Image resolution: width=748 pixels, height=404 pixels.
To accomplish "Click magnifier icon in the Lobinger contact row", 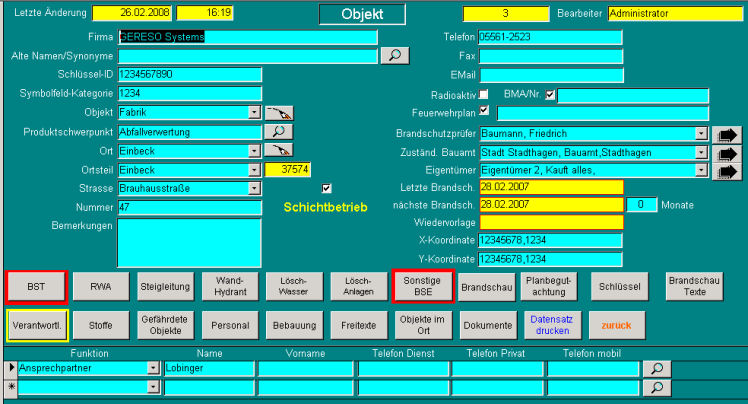I will (x=656, y=369).
